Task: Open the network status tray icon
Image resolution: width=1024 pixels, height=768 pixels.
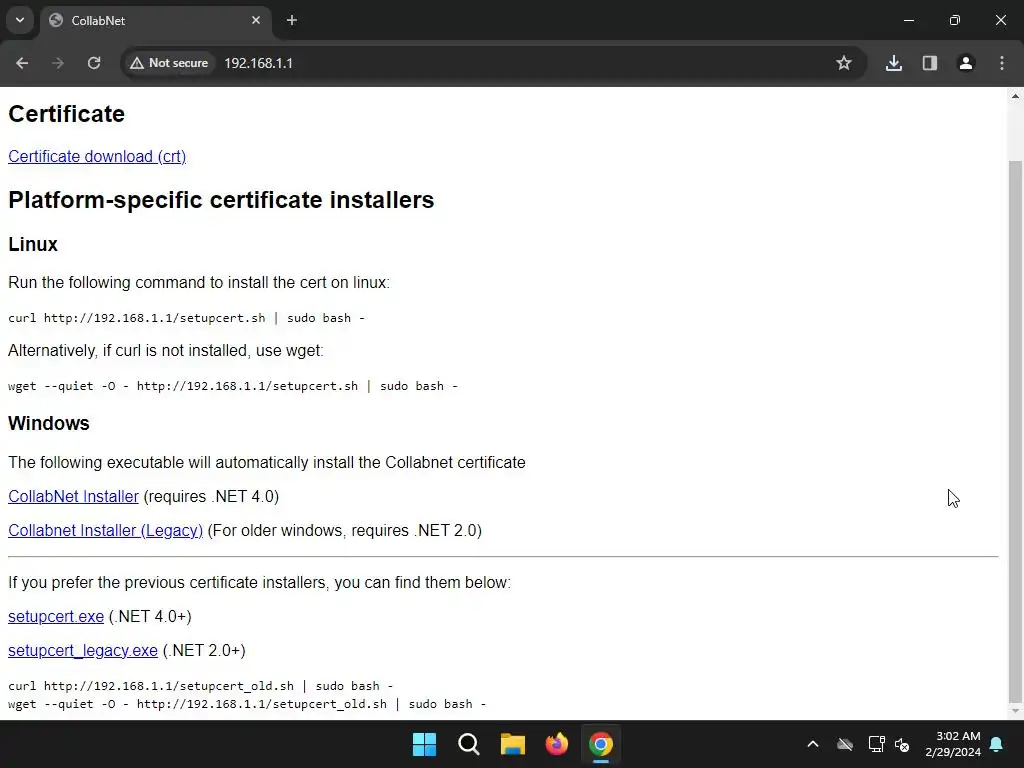Action: pyautogui.click(x=876, y=744)
